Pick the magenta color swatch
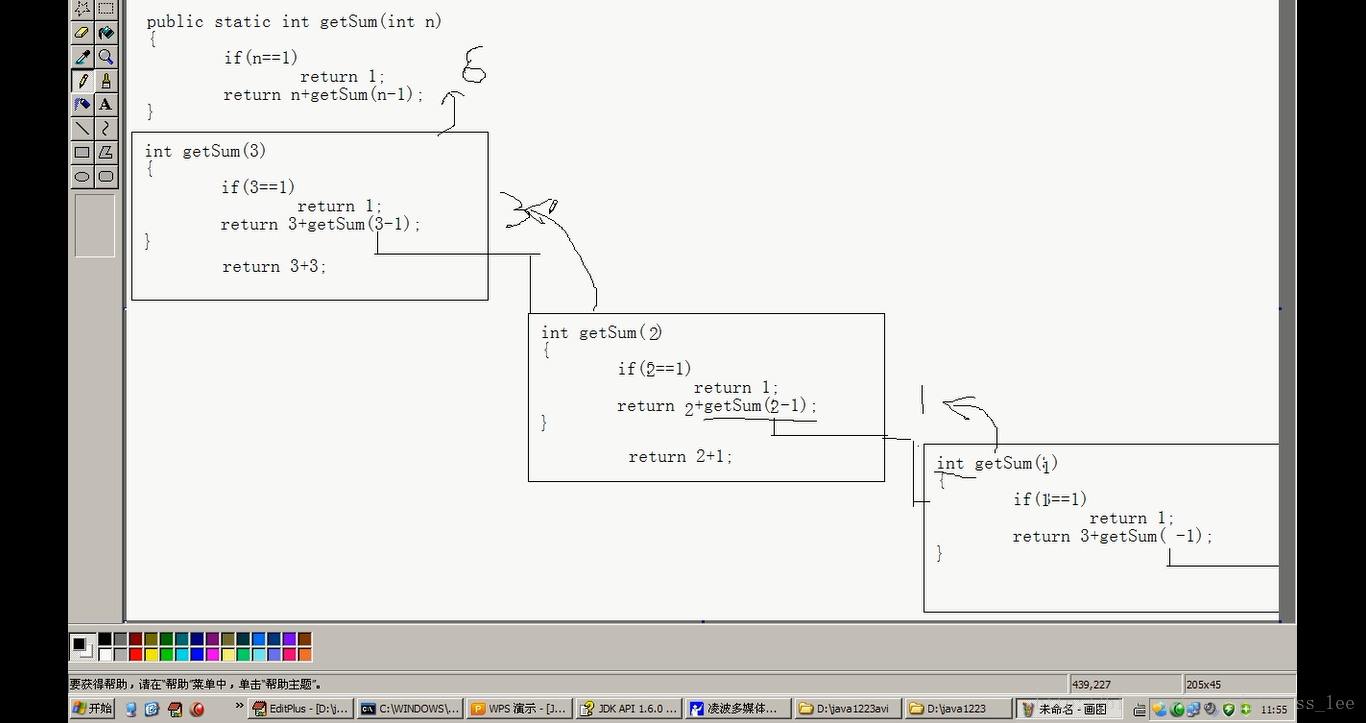 point(213,654)
